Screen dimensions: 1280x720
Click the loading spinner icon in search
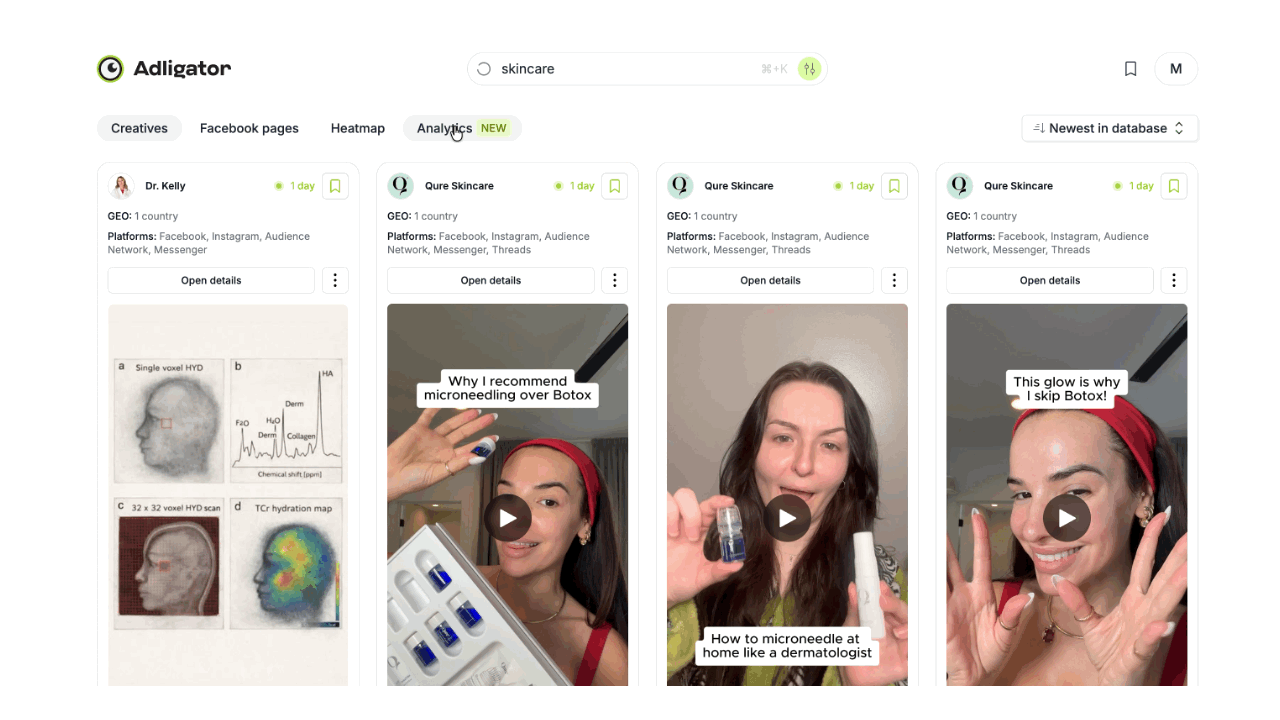coord(484,69)
